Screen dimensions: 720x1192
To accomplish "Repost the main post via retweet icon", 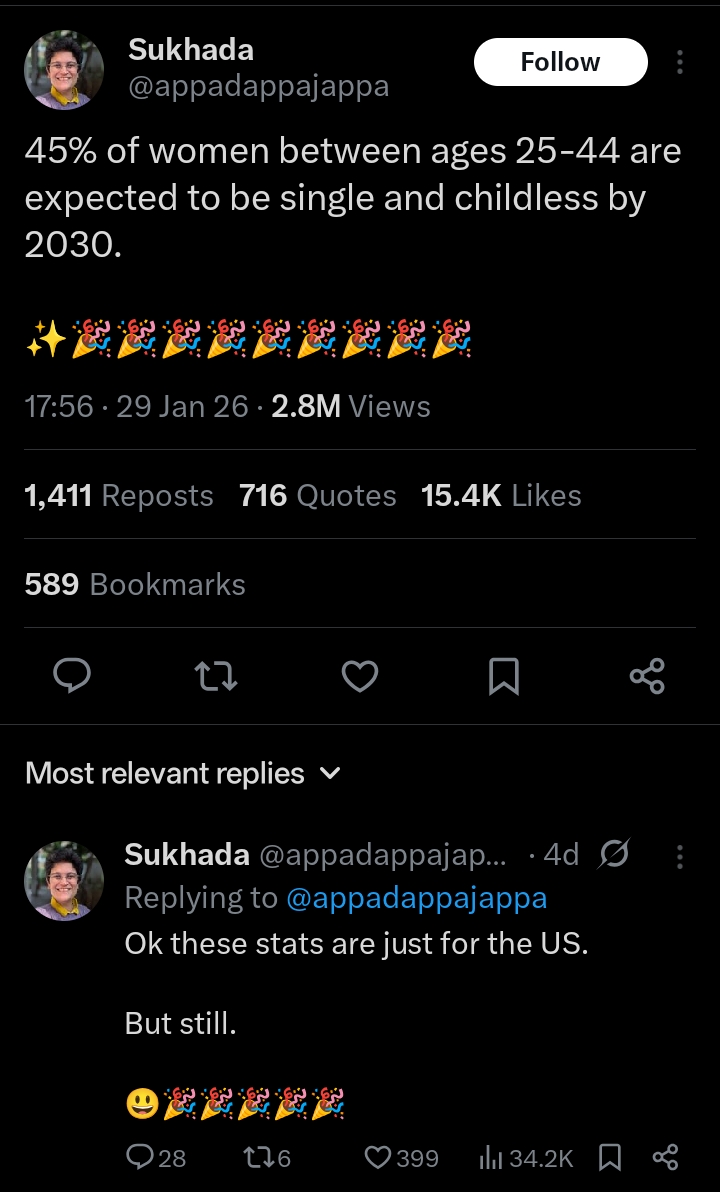I will coord(215,677).
